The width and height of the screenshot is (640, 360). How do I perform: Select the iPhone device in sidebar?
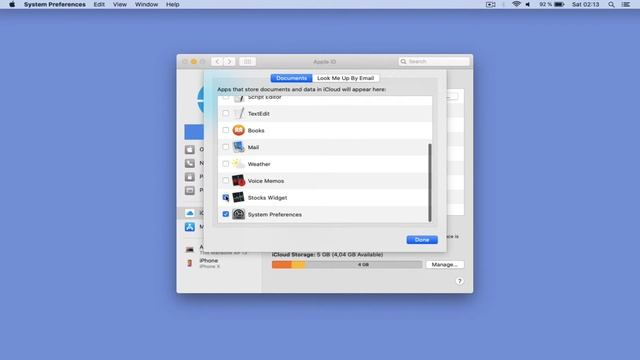pyautogui.click(x=208, y=263)
